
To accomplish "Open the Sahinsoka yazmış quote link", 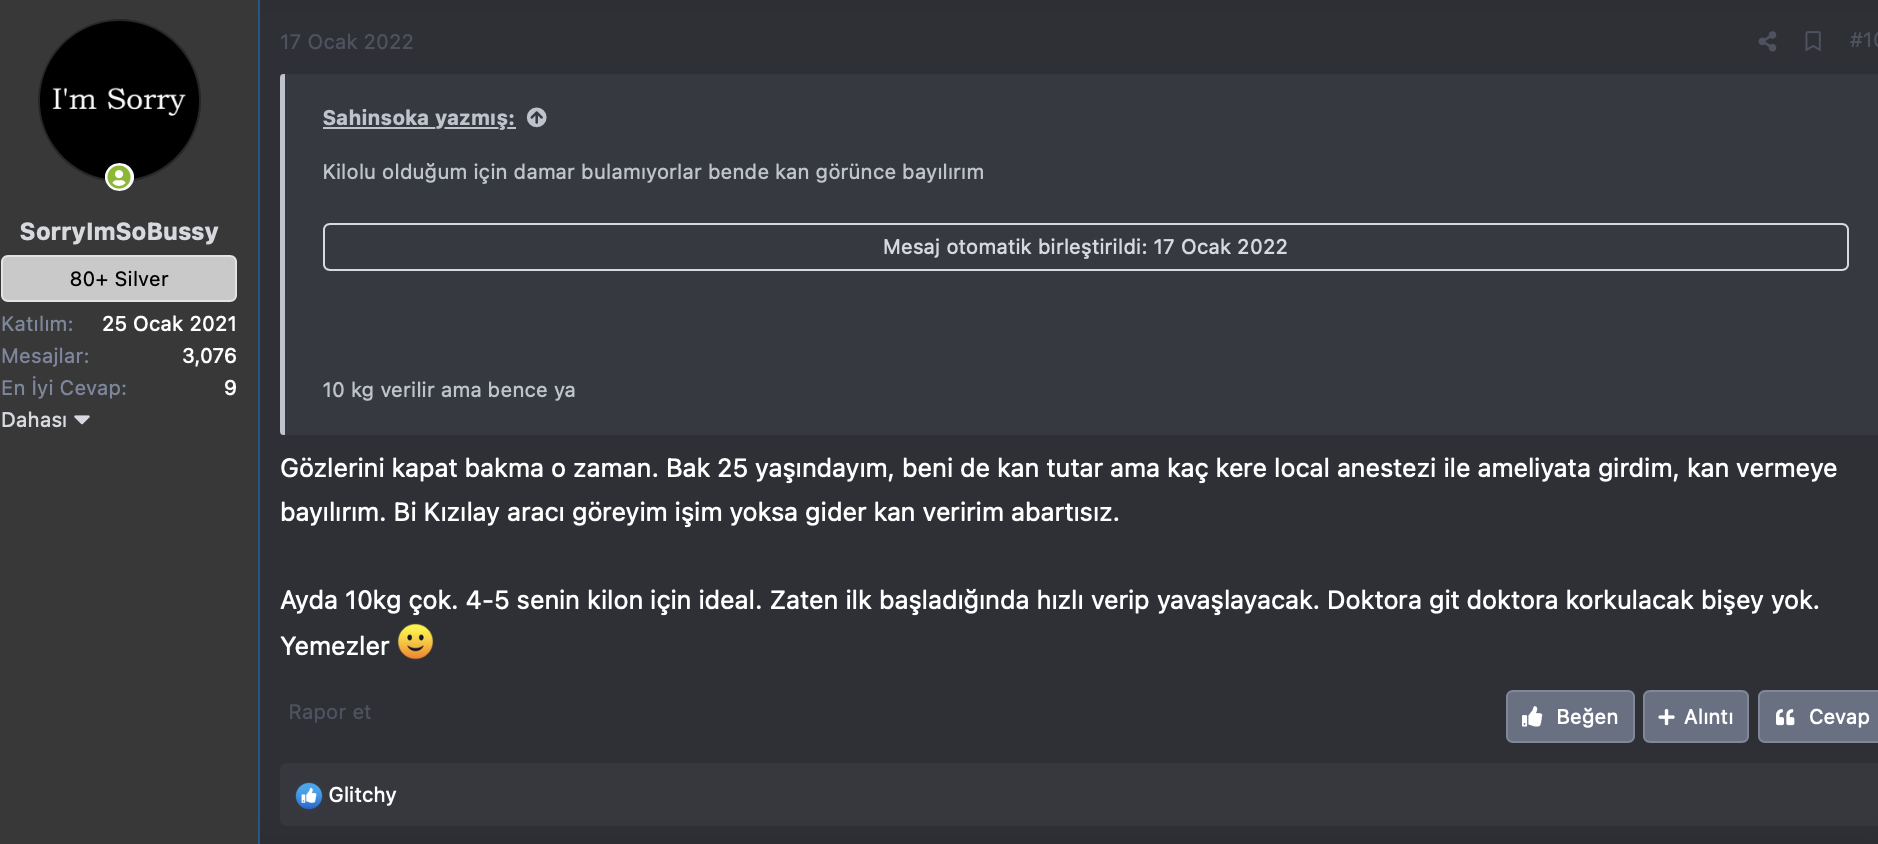I will point(418,118).
